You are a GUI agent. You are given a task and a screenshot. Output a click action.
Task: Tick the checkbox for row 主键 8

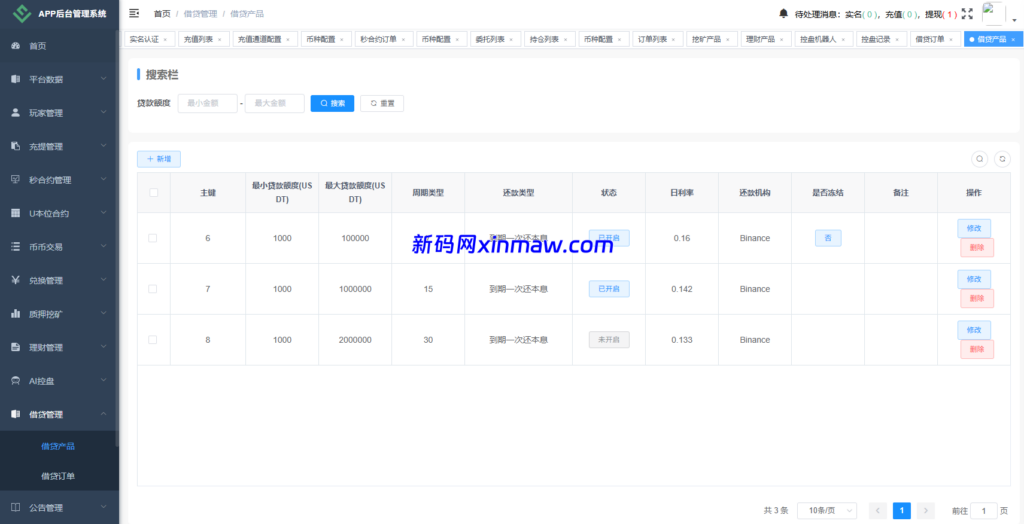[153, 340]
